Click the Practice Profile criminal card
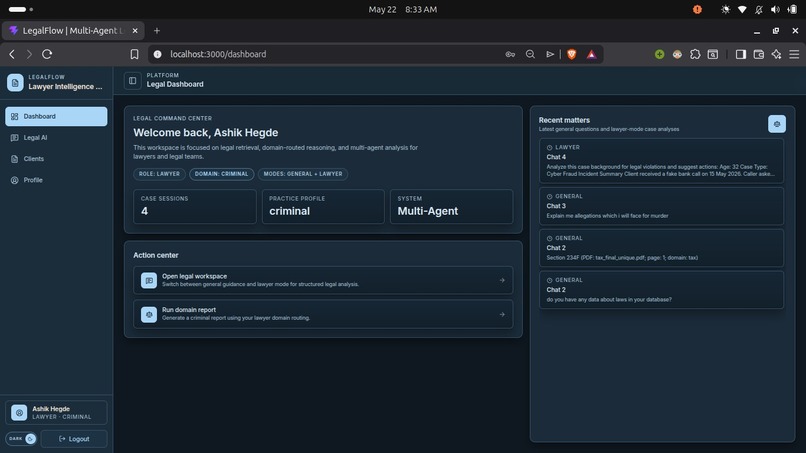Viewport: 806px width, 453px height. click(323, 206)
